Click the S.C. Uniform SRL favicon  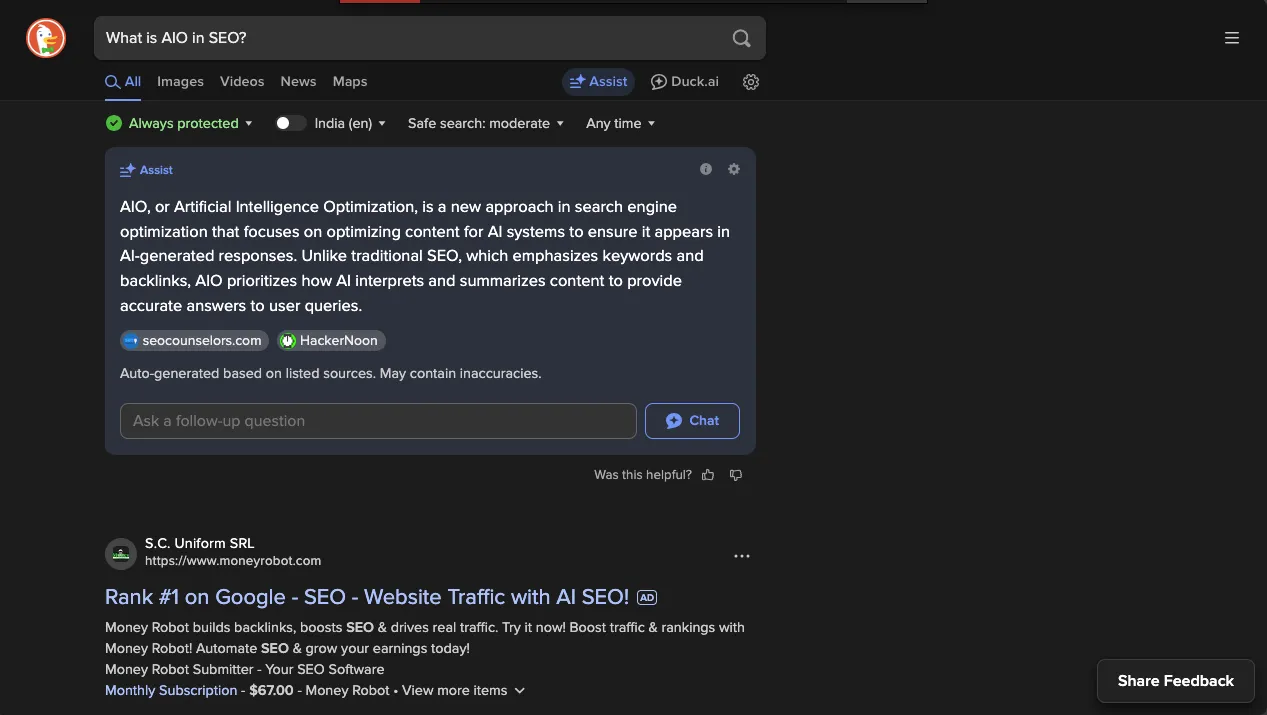(120, 553)
